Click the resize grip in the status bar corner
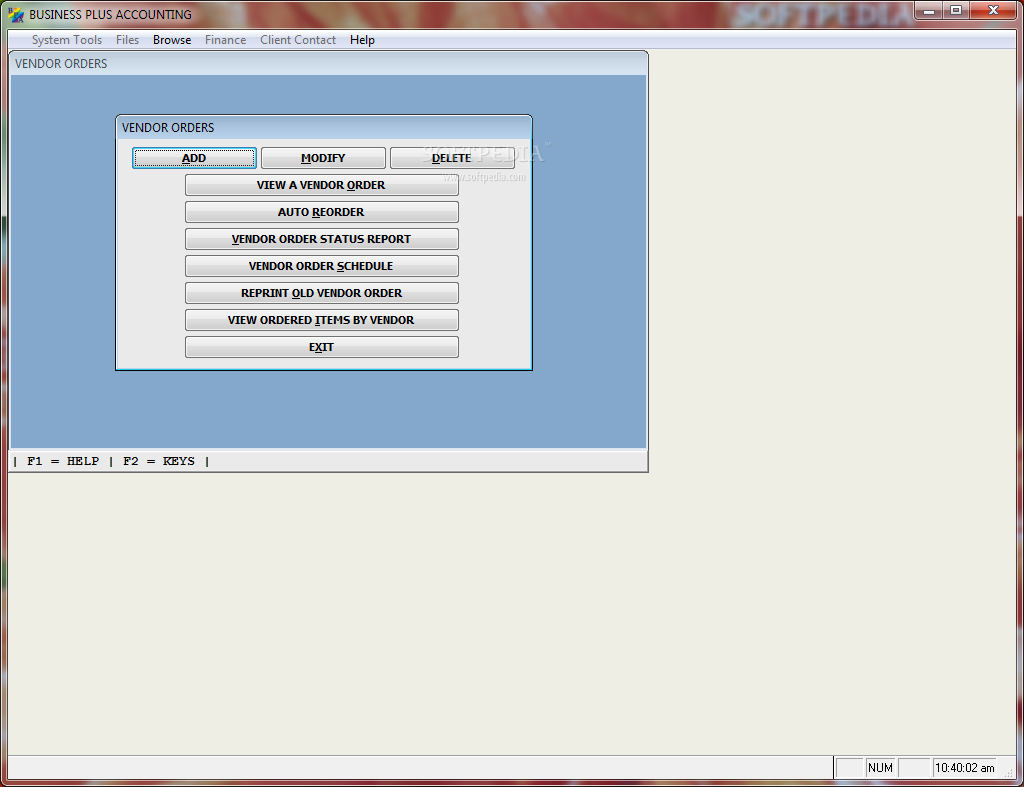 (x=1008, y=773)
